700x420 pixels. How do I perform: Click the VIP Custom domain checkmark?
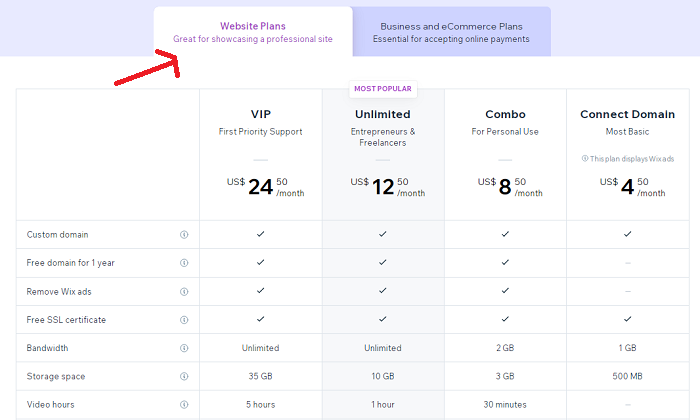pyautogui.click(x=261, y=234)
